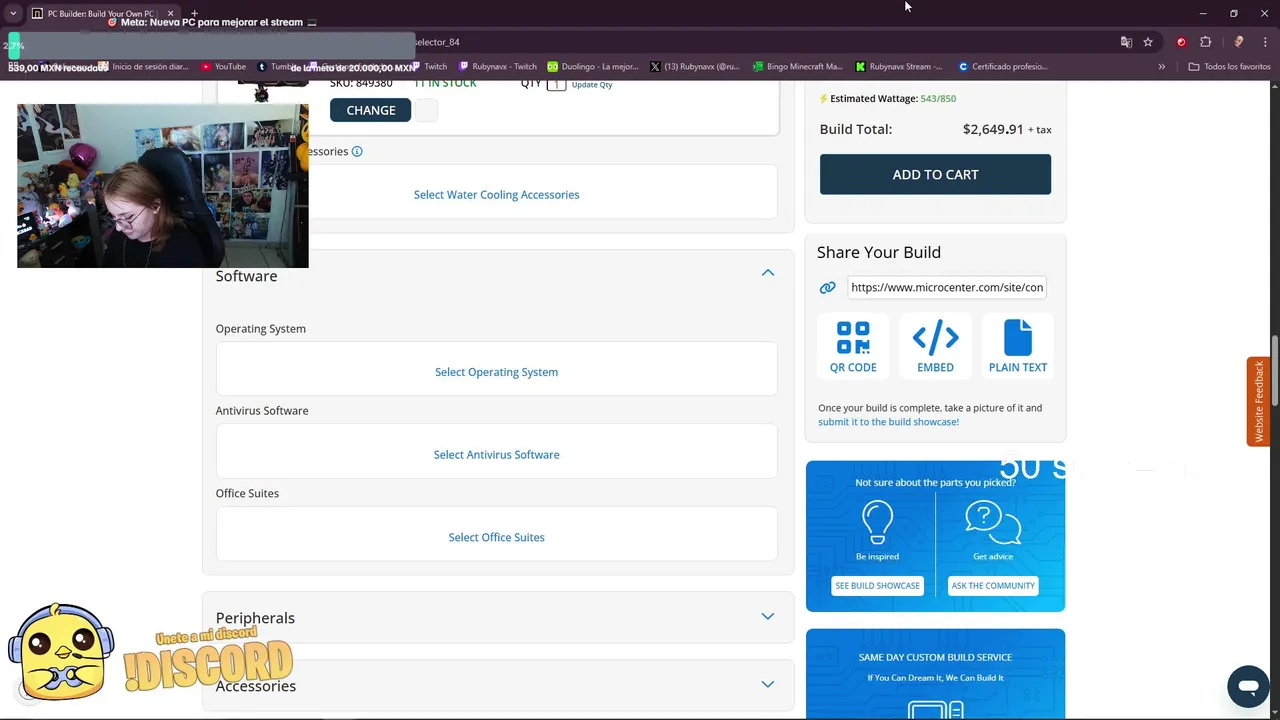The height and width of the screenshot is (720, 1280).
Task: Open the (13) Rubynavx X bookmark
Action: point(695,67)
